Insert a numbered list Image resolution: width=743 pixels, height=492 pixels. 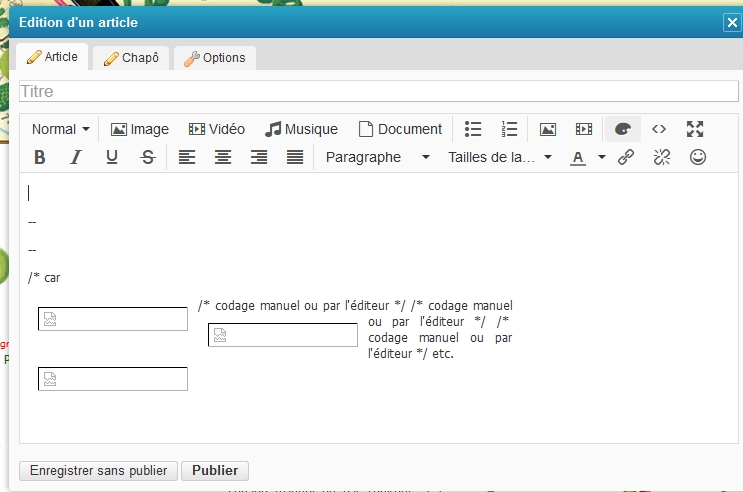point(510,129)
